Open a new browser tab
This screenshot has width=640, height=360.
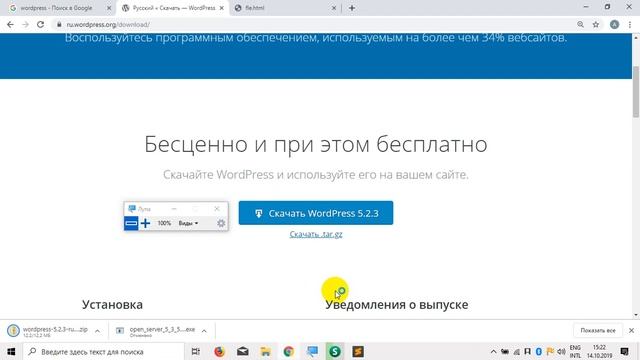point(352,8)
